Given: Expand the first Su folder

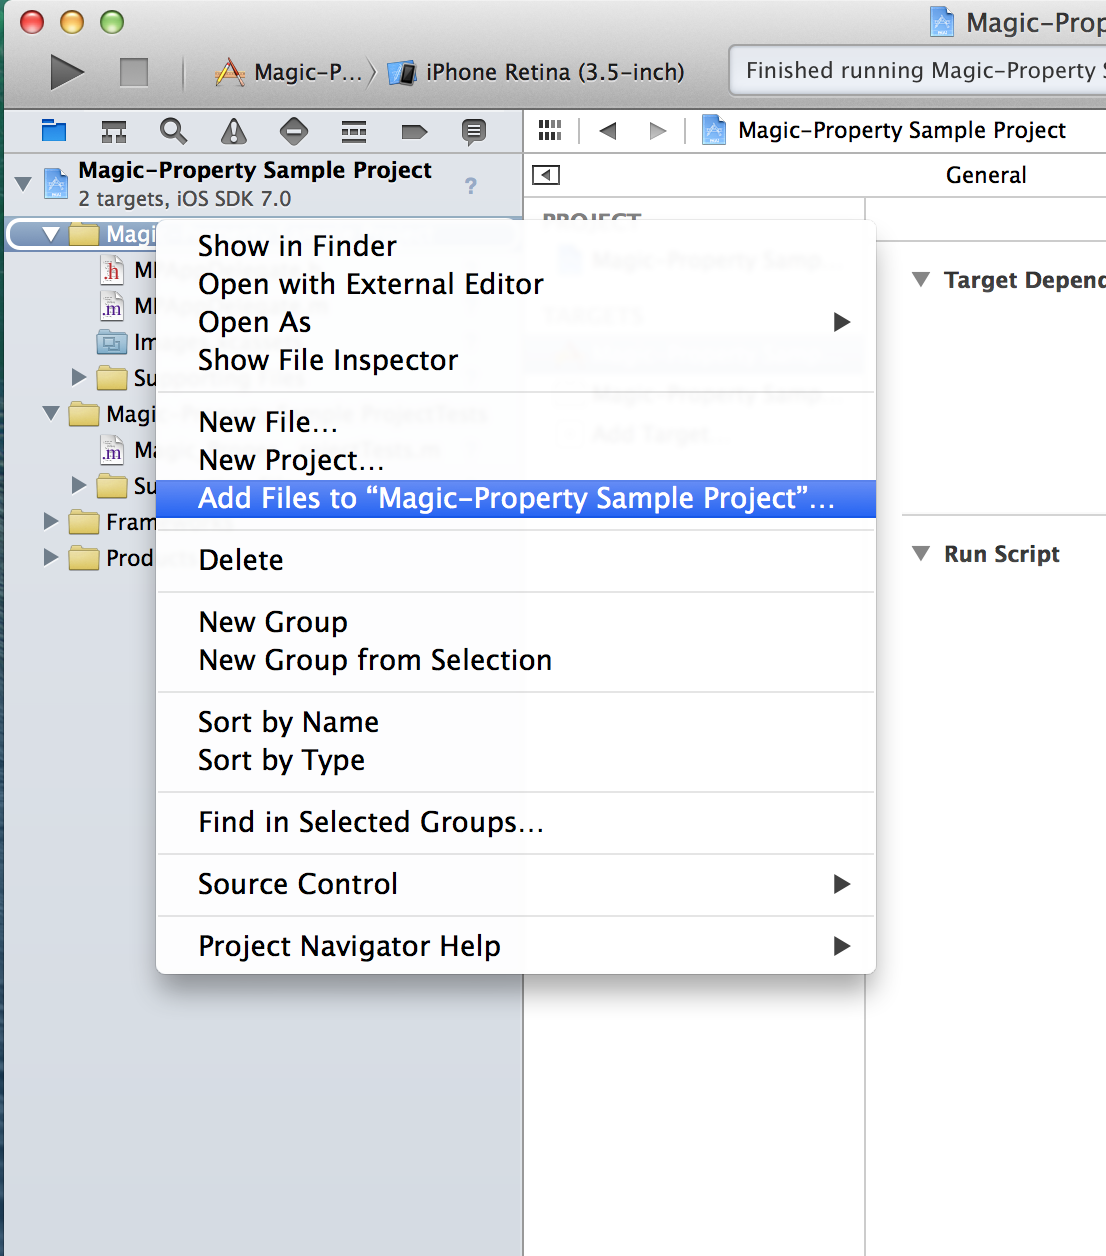Looking at the screenshot, I should pyautogui.click(x=79, y=377).
